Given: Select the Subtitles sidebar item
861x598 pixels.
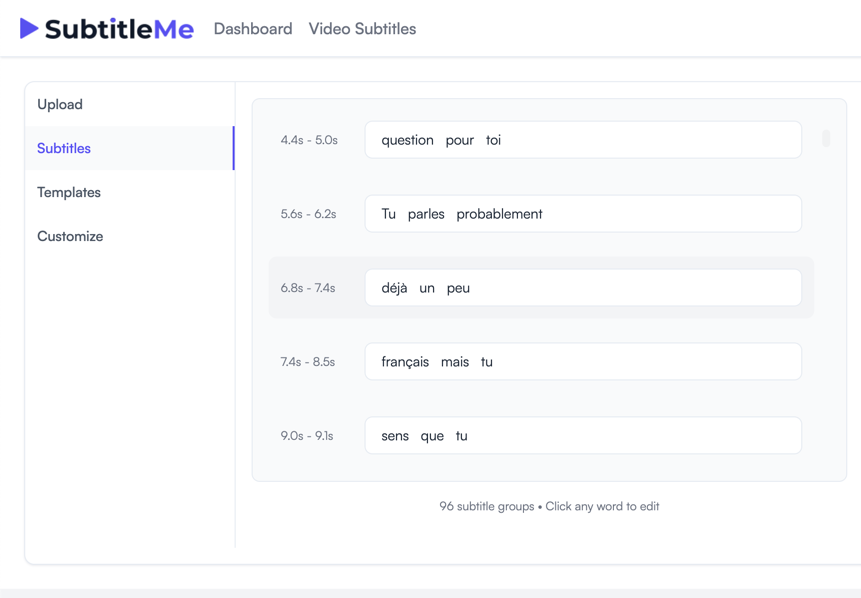Looking at the screenshot, I should 64,148.
